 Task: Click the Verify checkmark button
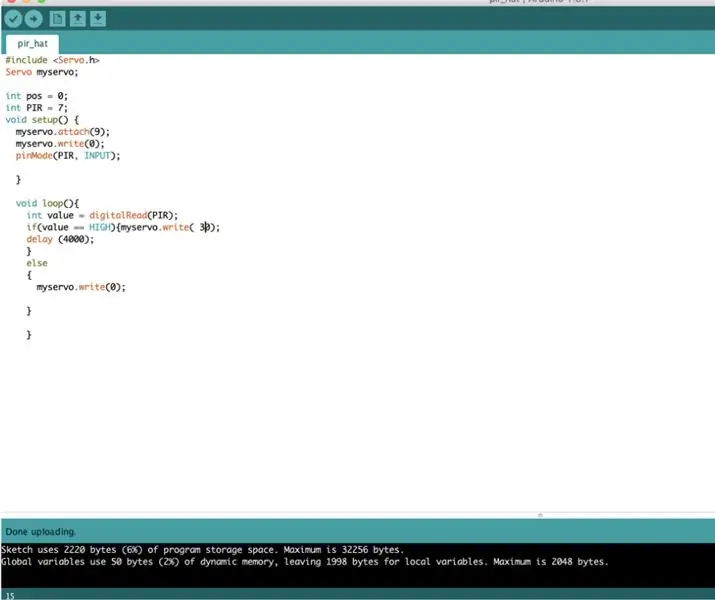tap(13, 19)
